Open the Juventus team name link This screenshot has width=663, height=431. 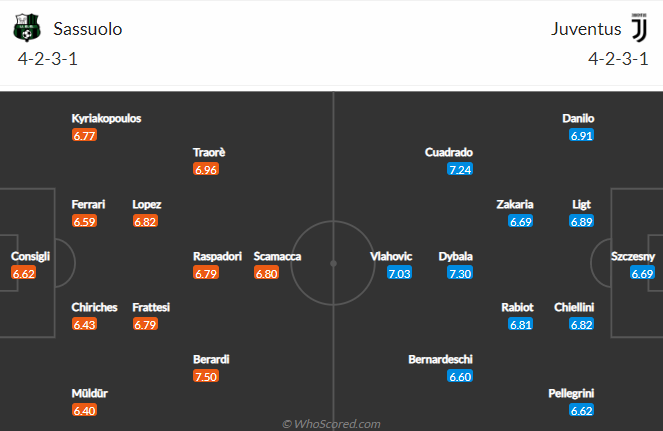(x=586, y=29)
